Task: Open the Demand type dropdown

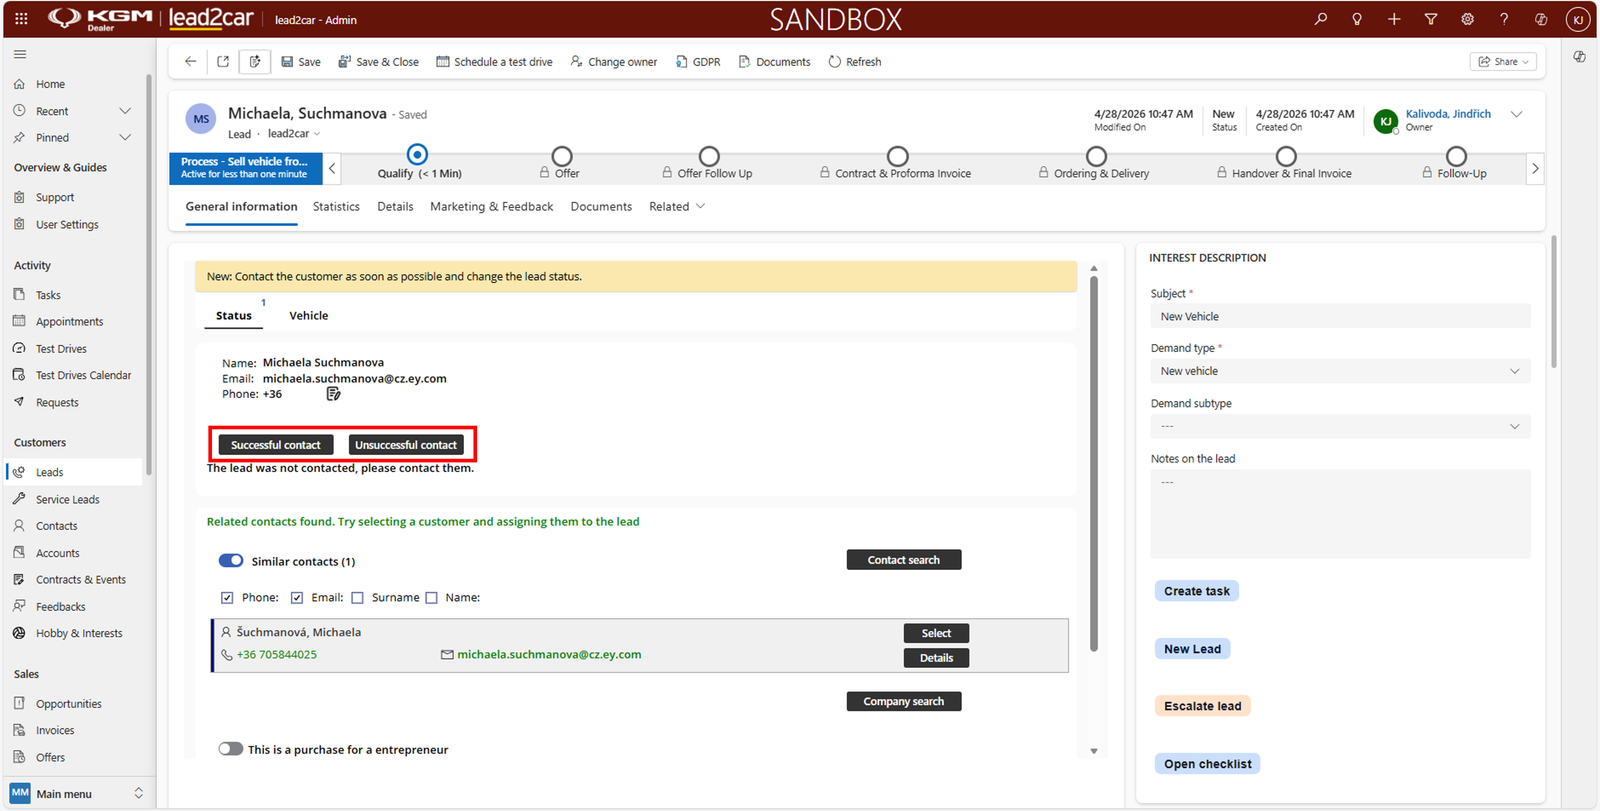Action: (1340, 371)
